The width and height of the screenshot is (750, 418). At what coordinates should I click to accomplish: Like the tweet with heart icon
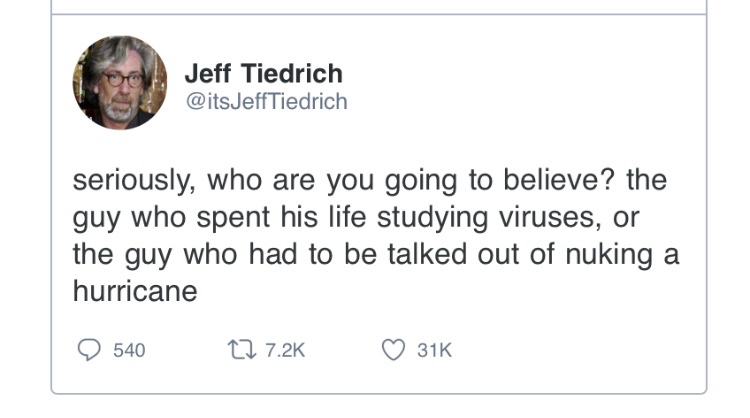(x=395, y=350)
